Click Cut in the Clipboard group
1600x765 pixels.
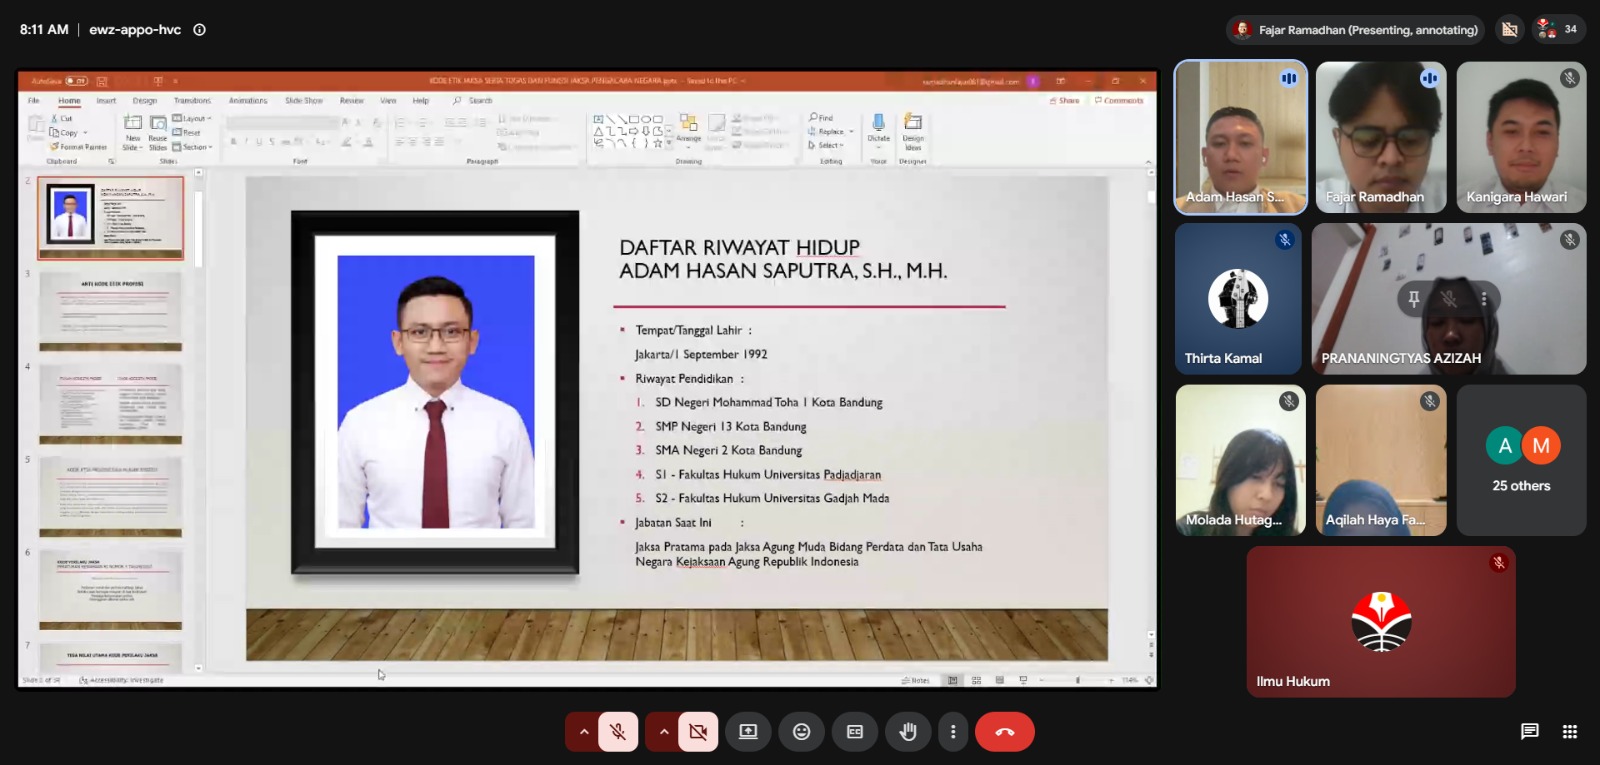(63, 119)
